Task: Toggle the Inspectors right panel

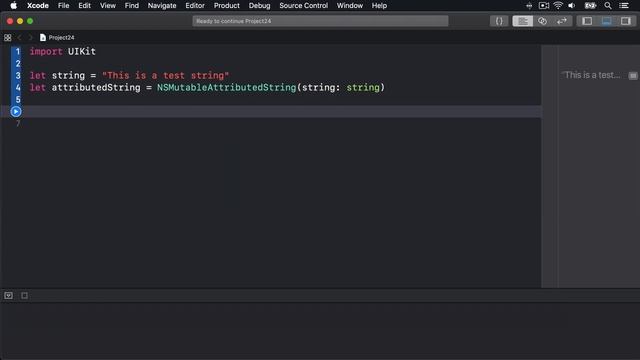Action: pos(625,21)
